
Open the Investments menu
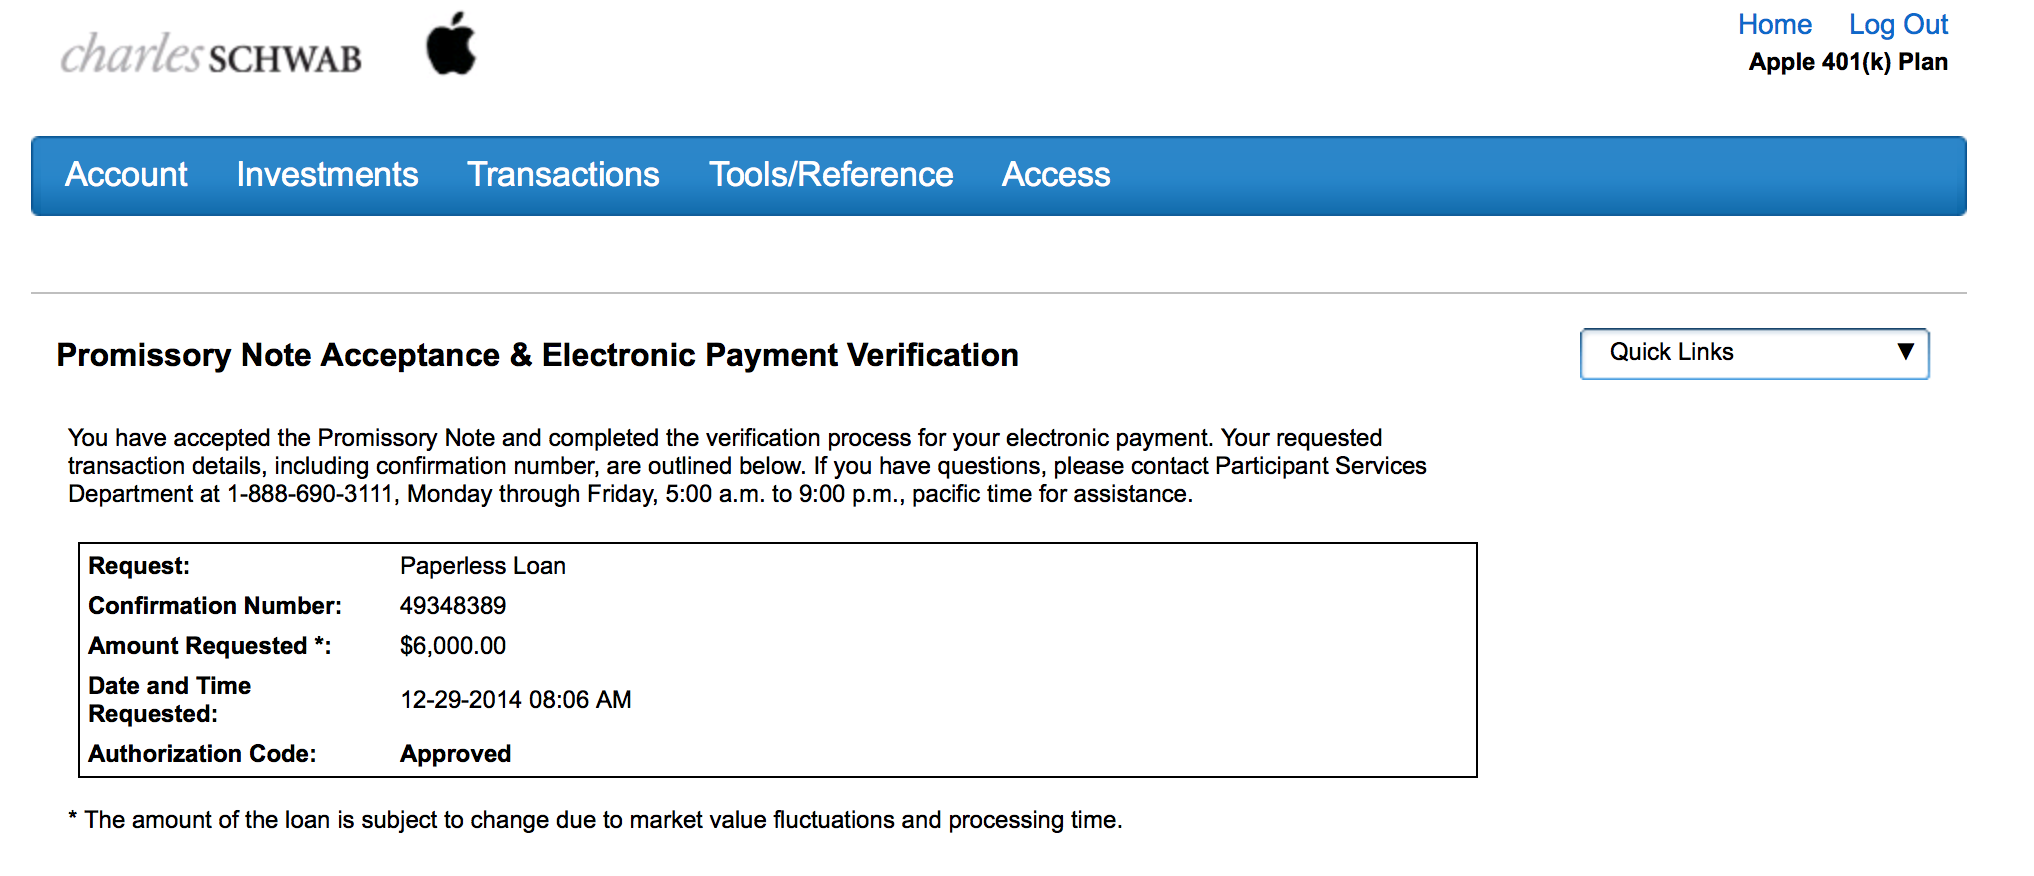pos(327,175)
